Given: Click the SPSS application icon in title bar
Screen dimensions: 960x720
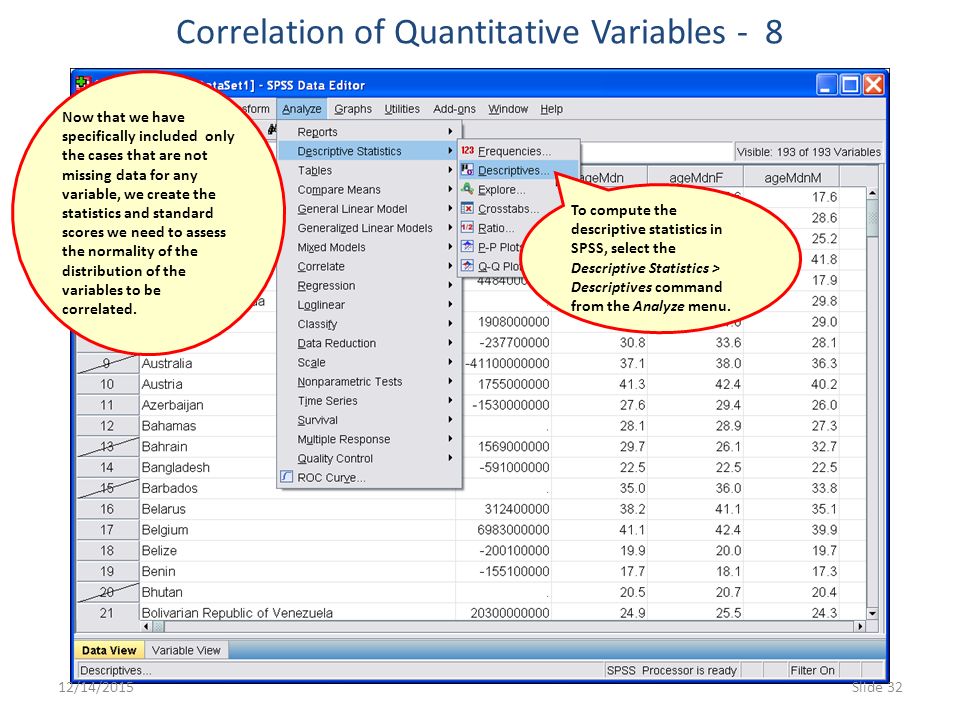Looking at the screenshot, I should (x=83, y=83).
